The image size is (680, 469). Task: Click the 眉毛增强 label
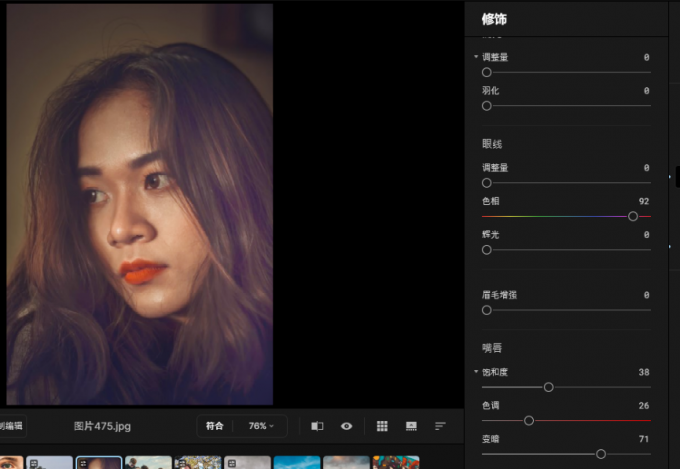coord(499,295)
